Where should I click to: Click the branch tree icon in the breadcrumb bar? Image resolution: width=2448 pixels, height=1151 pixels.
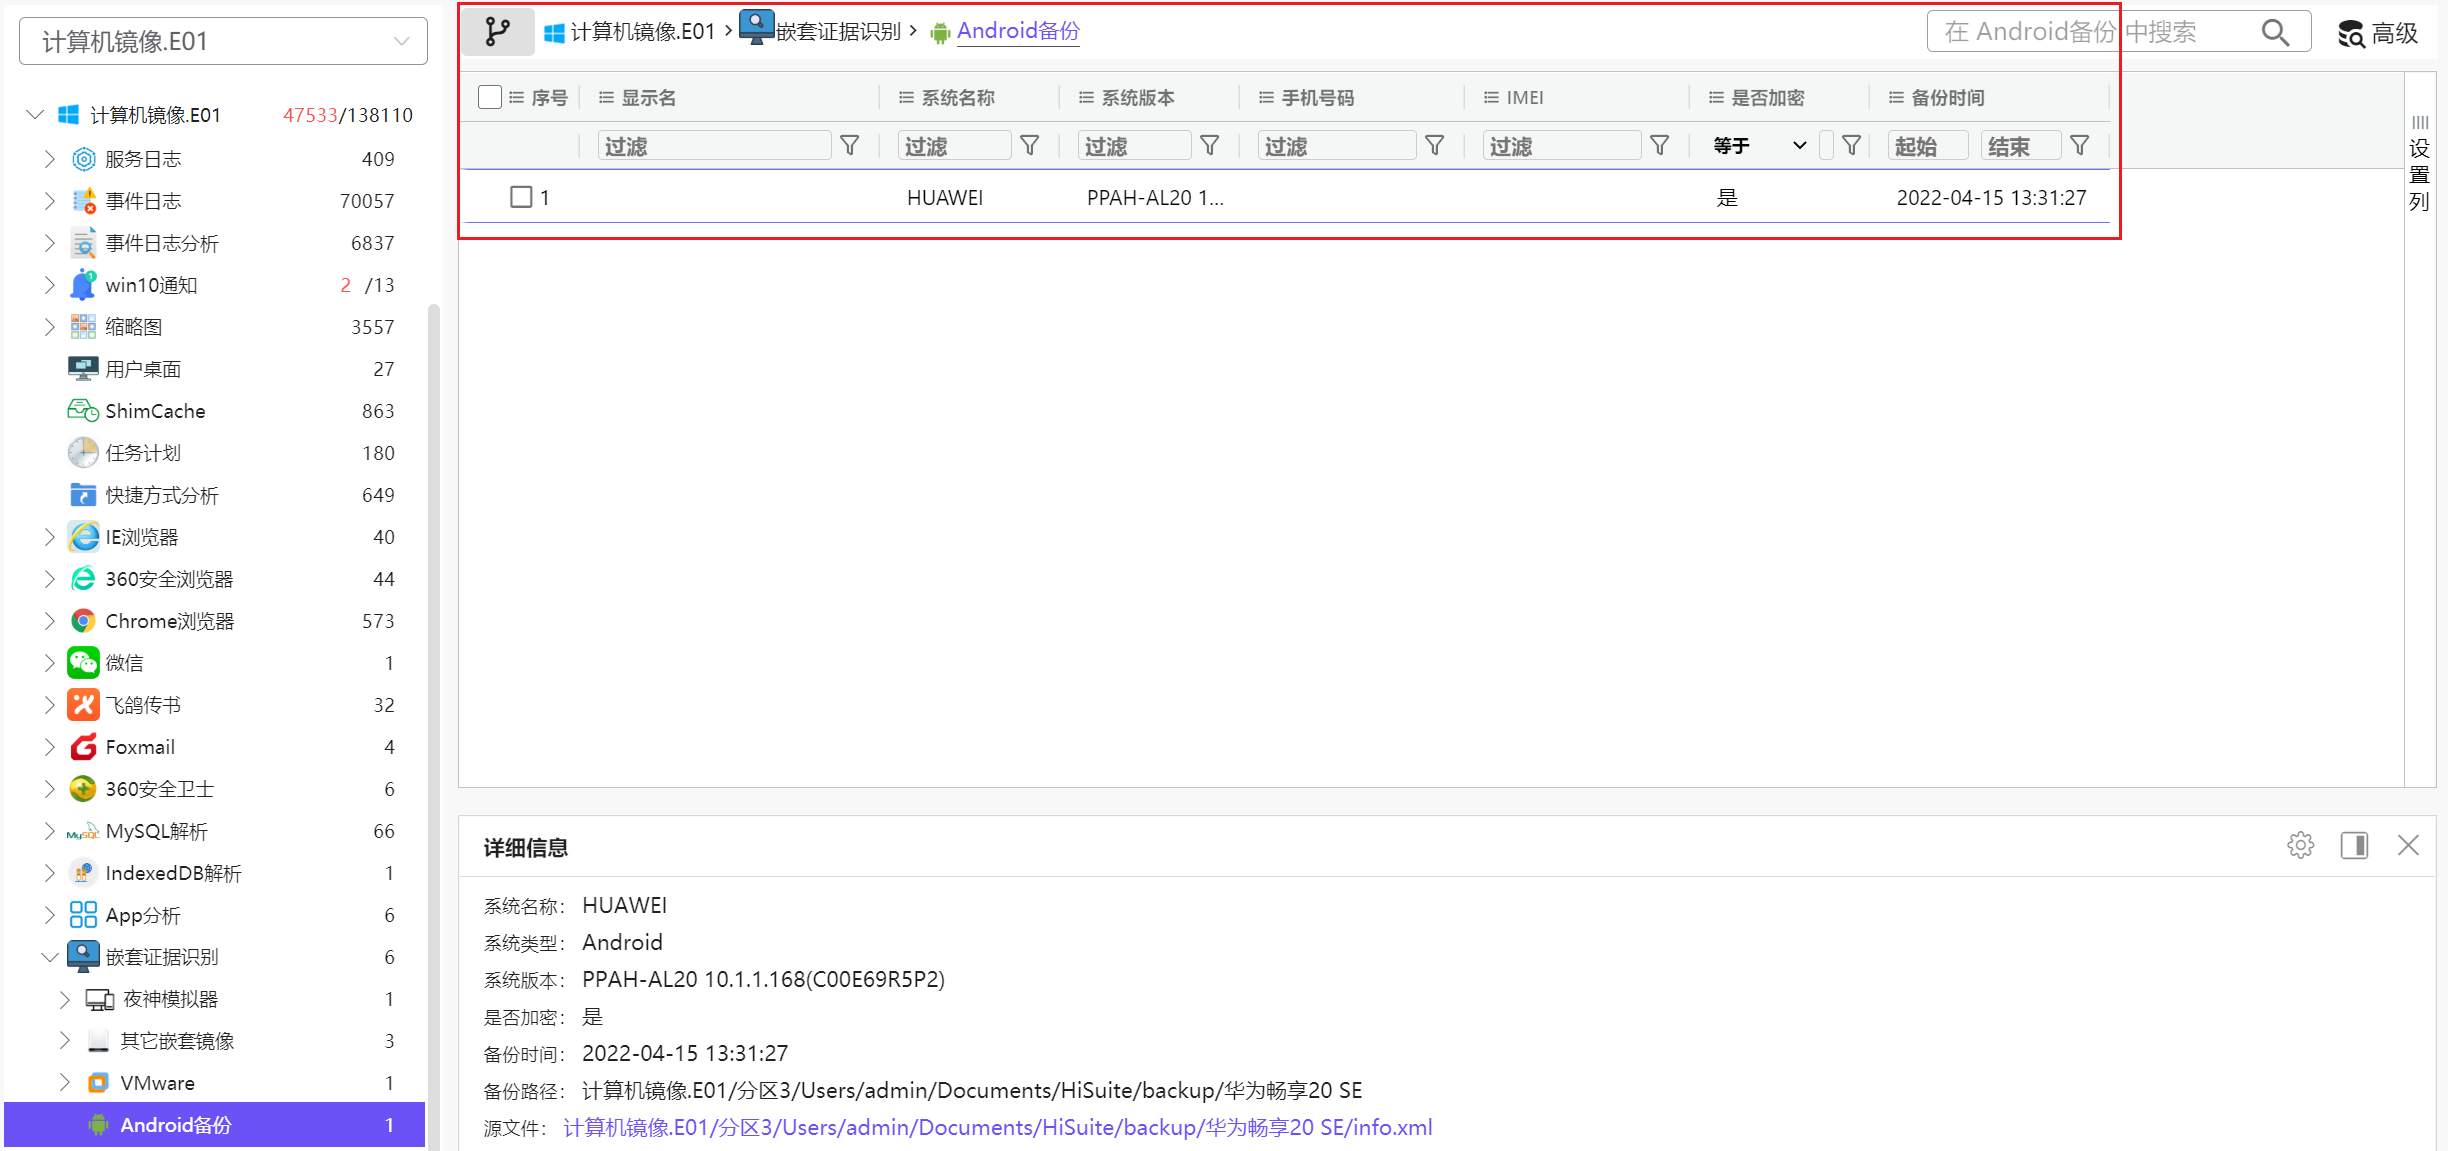tap(497, 32)
